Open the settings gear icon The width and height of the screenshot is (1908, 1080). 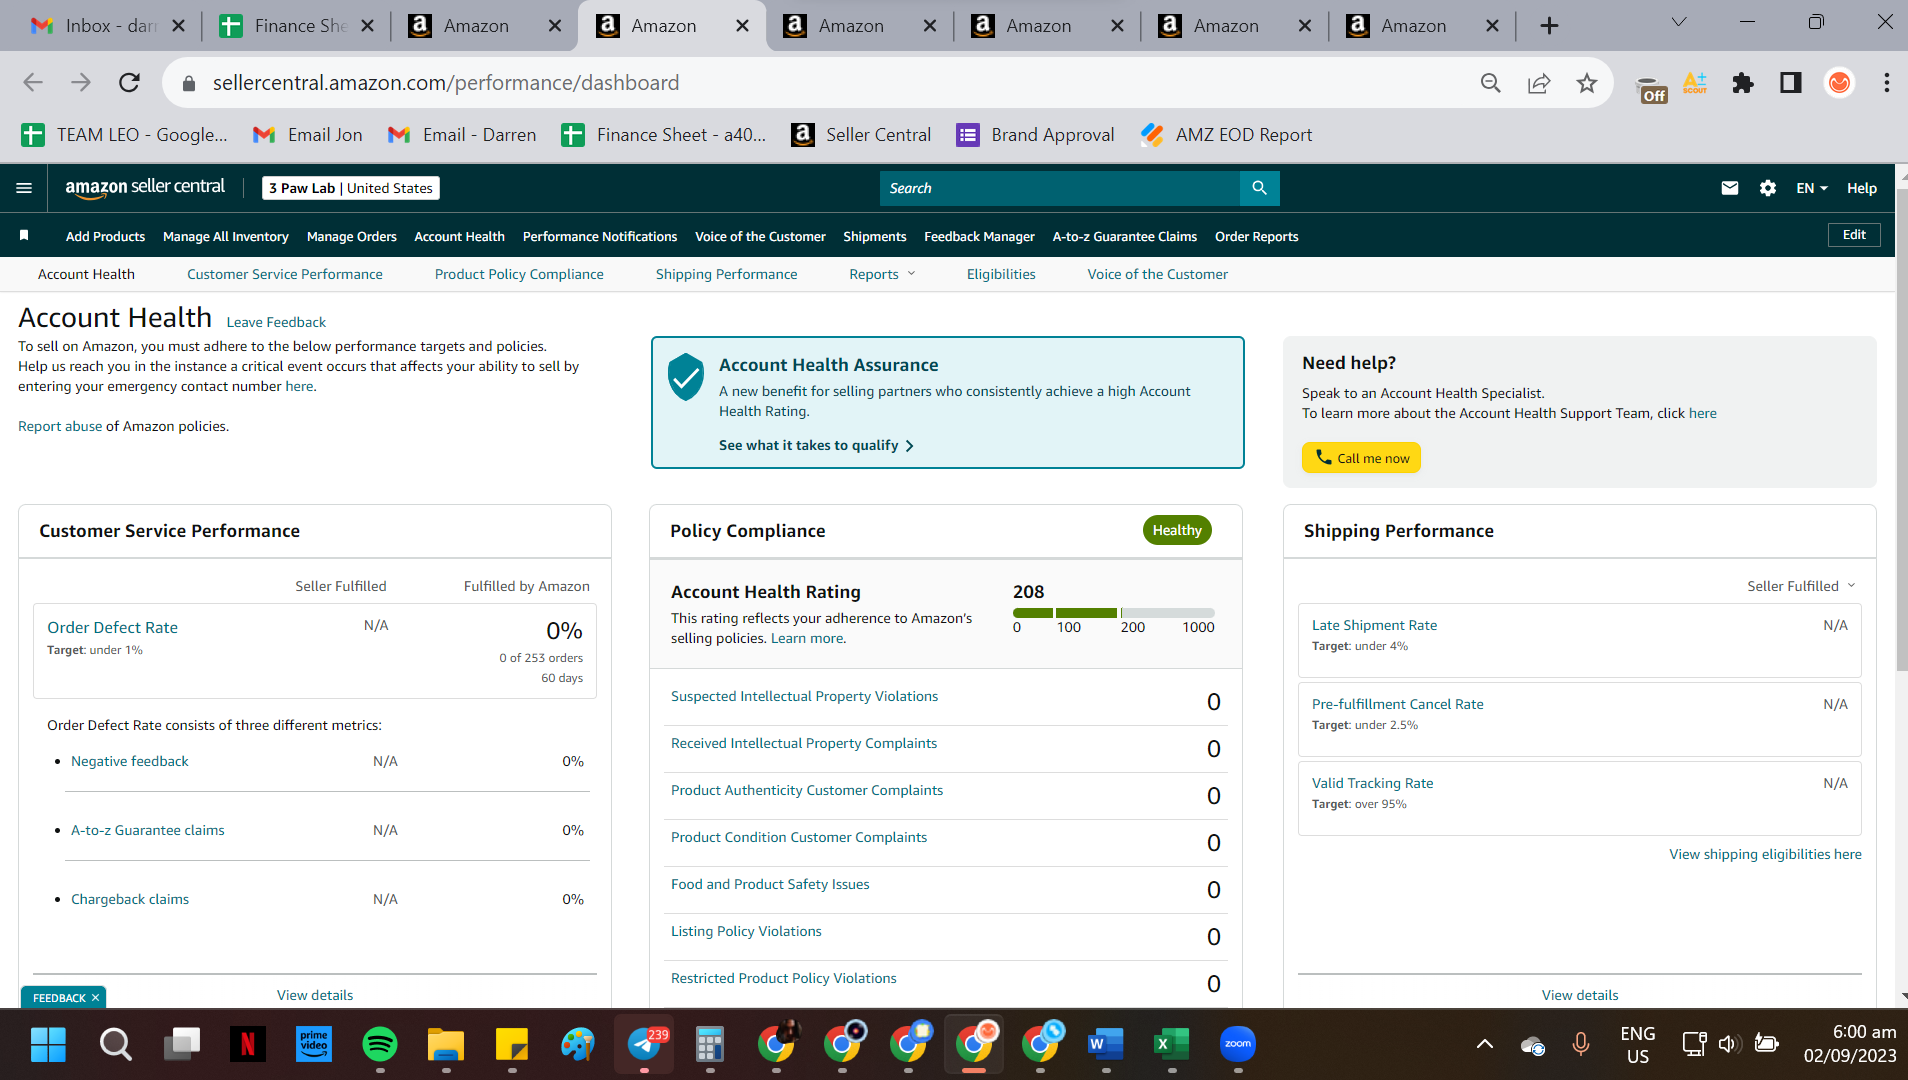(x=1767, y=188)
